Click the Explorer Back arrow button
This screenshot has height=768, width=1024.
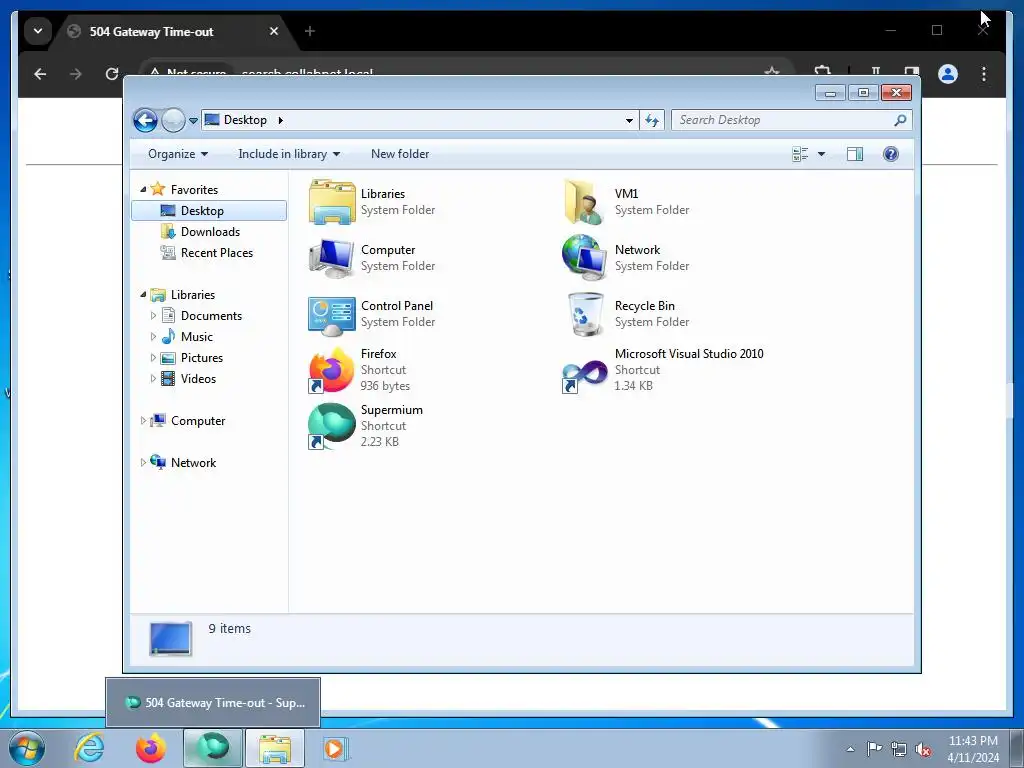(145, 120)
